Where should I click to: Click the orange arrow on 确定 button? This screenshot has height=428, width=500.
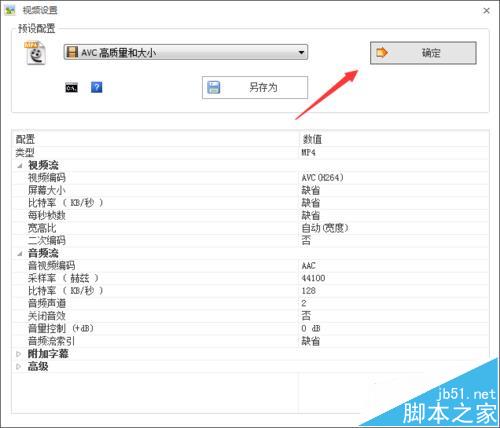coord(382,53)
